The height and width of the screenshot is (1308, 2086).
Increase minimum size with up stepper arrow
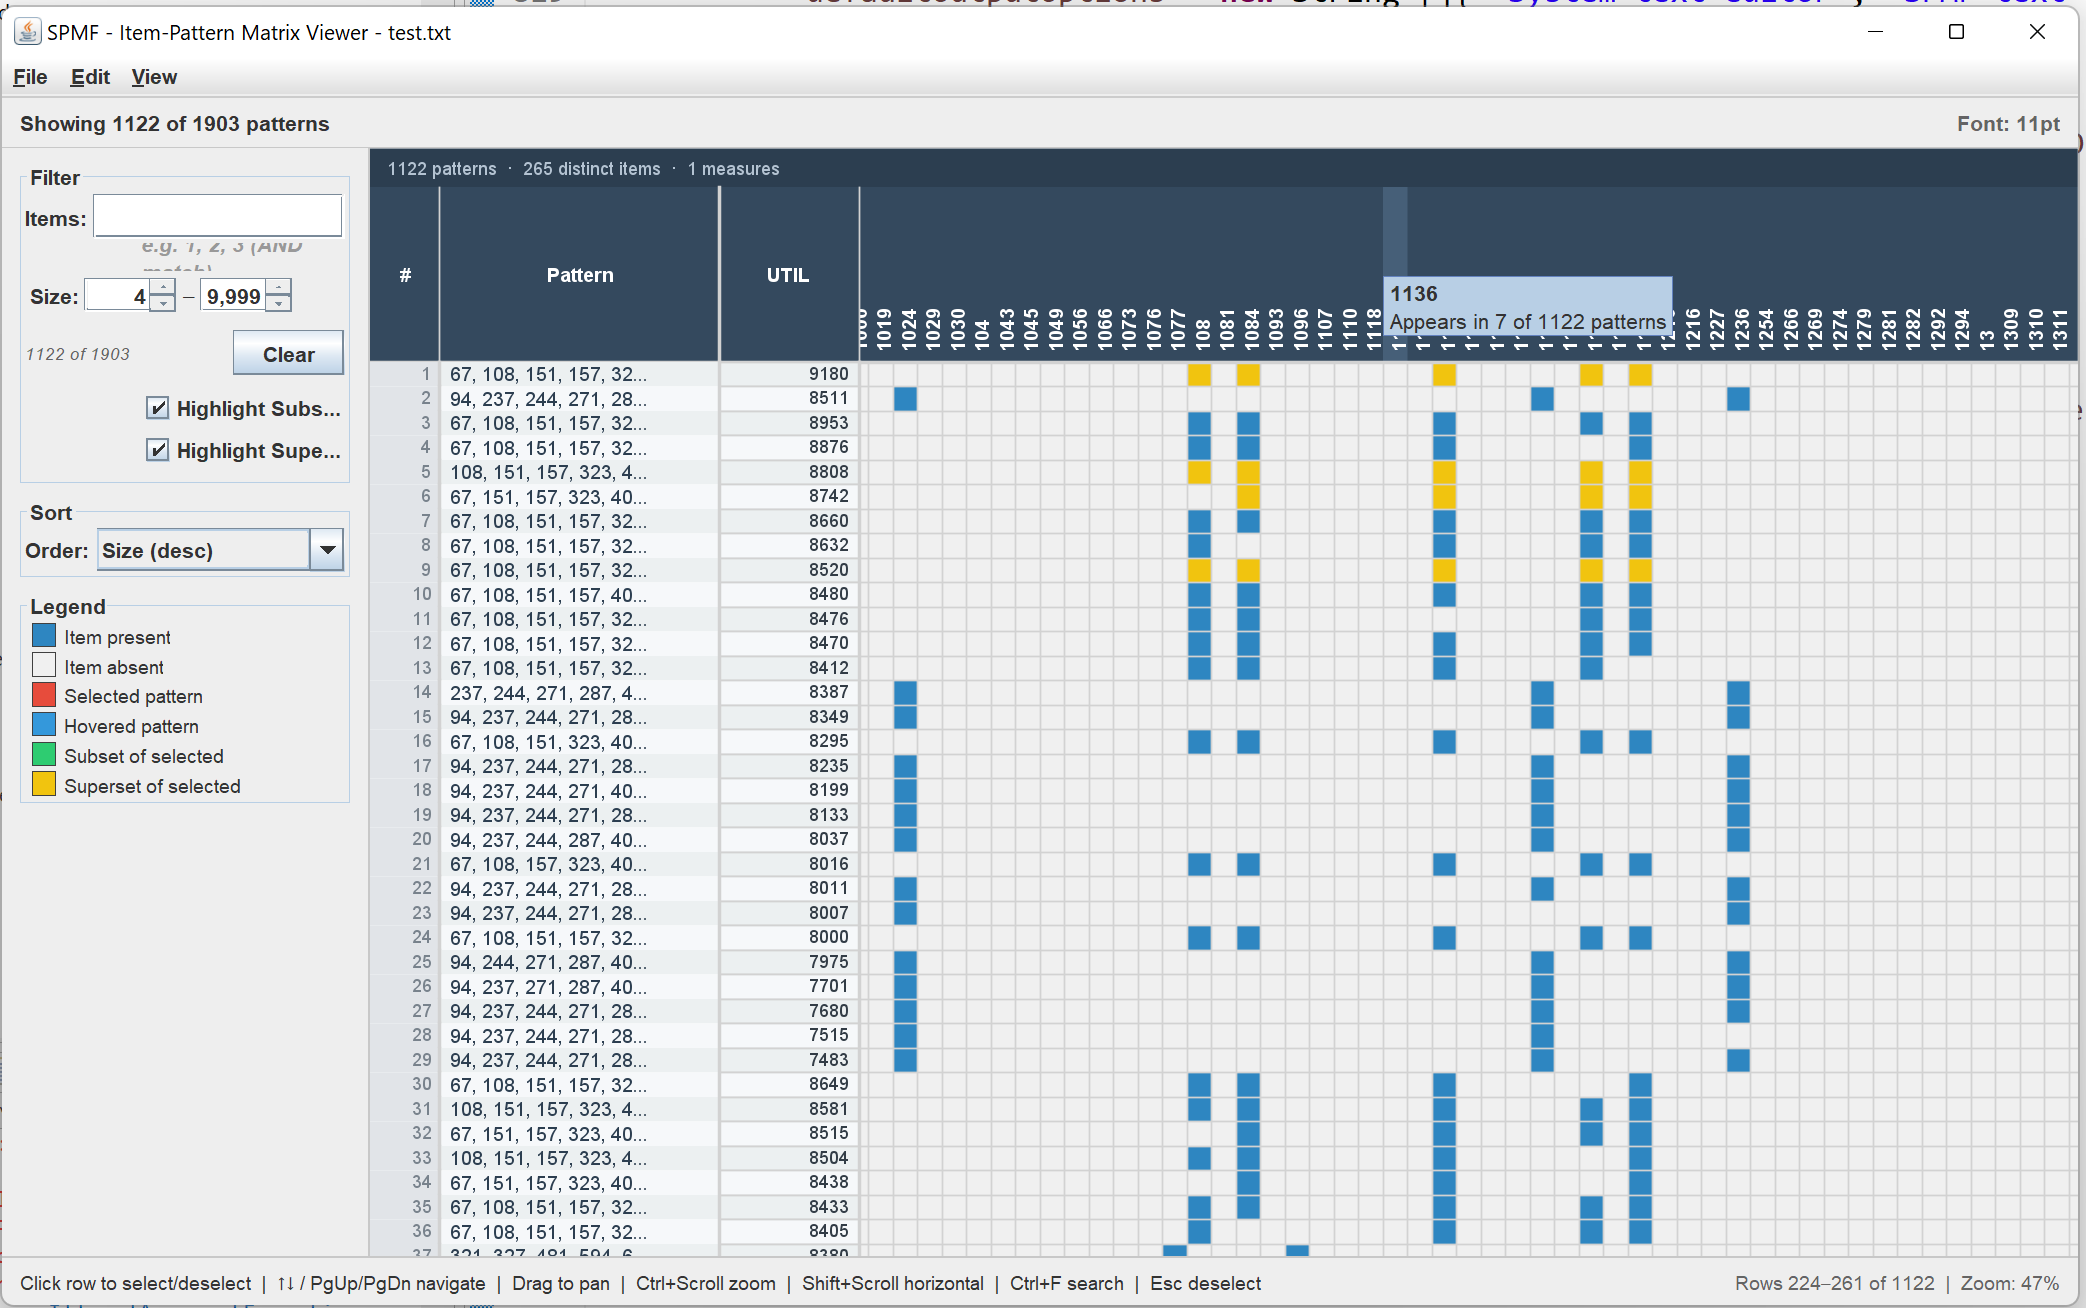point(163,288)
